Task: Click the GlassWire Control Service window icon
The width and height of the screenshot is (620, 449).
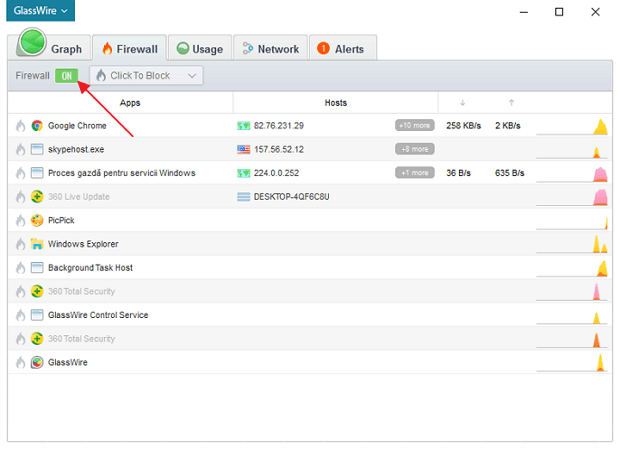Action: tap(37, 315)
